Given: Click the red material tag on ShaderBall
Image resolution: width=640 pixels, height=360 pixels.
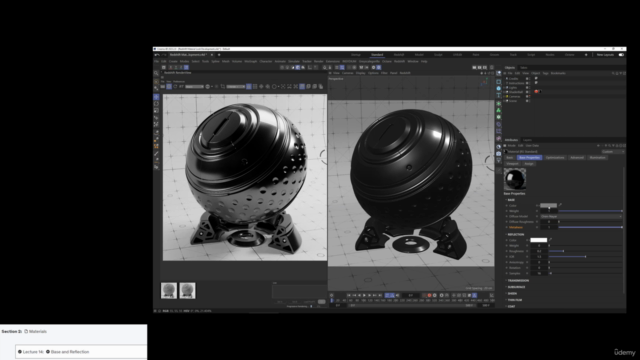Looking at the screenshot, I should (536, 92).
